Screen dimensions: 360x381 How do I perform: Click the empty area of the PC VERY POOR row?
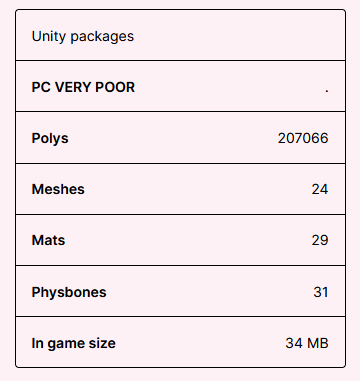click(230, 87)
